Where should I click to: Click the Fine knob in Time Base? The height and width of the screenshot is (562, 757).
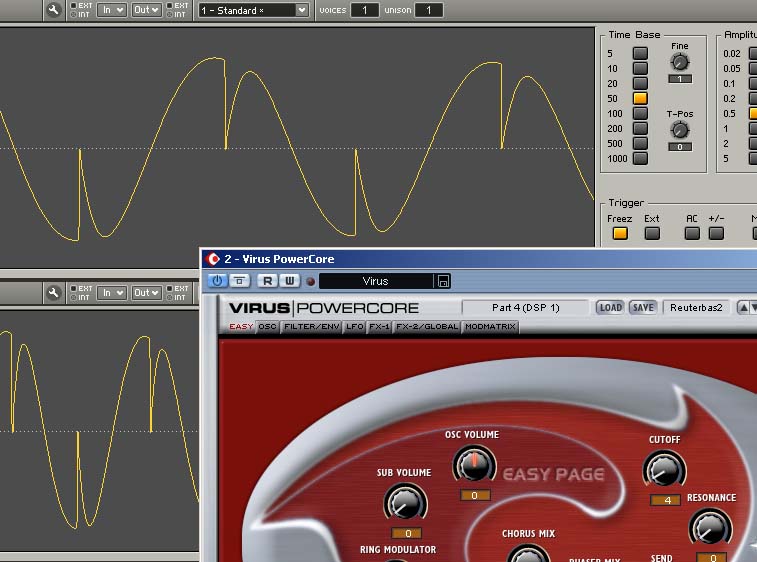pyautogui.click(x=680, y=62)
